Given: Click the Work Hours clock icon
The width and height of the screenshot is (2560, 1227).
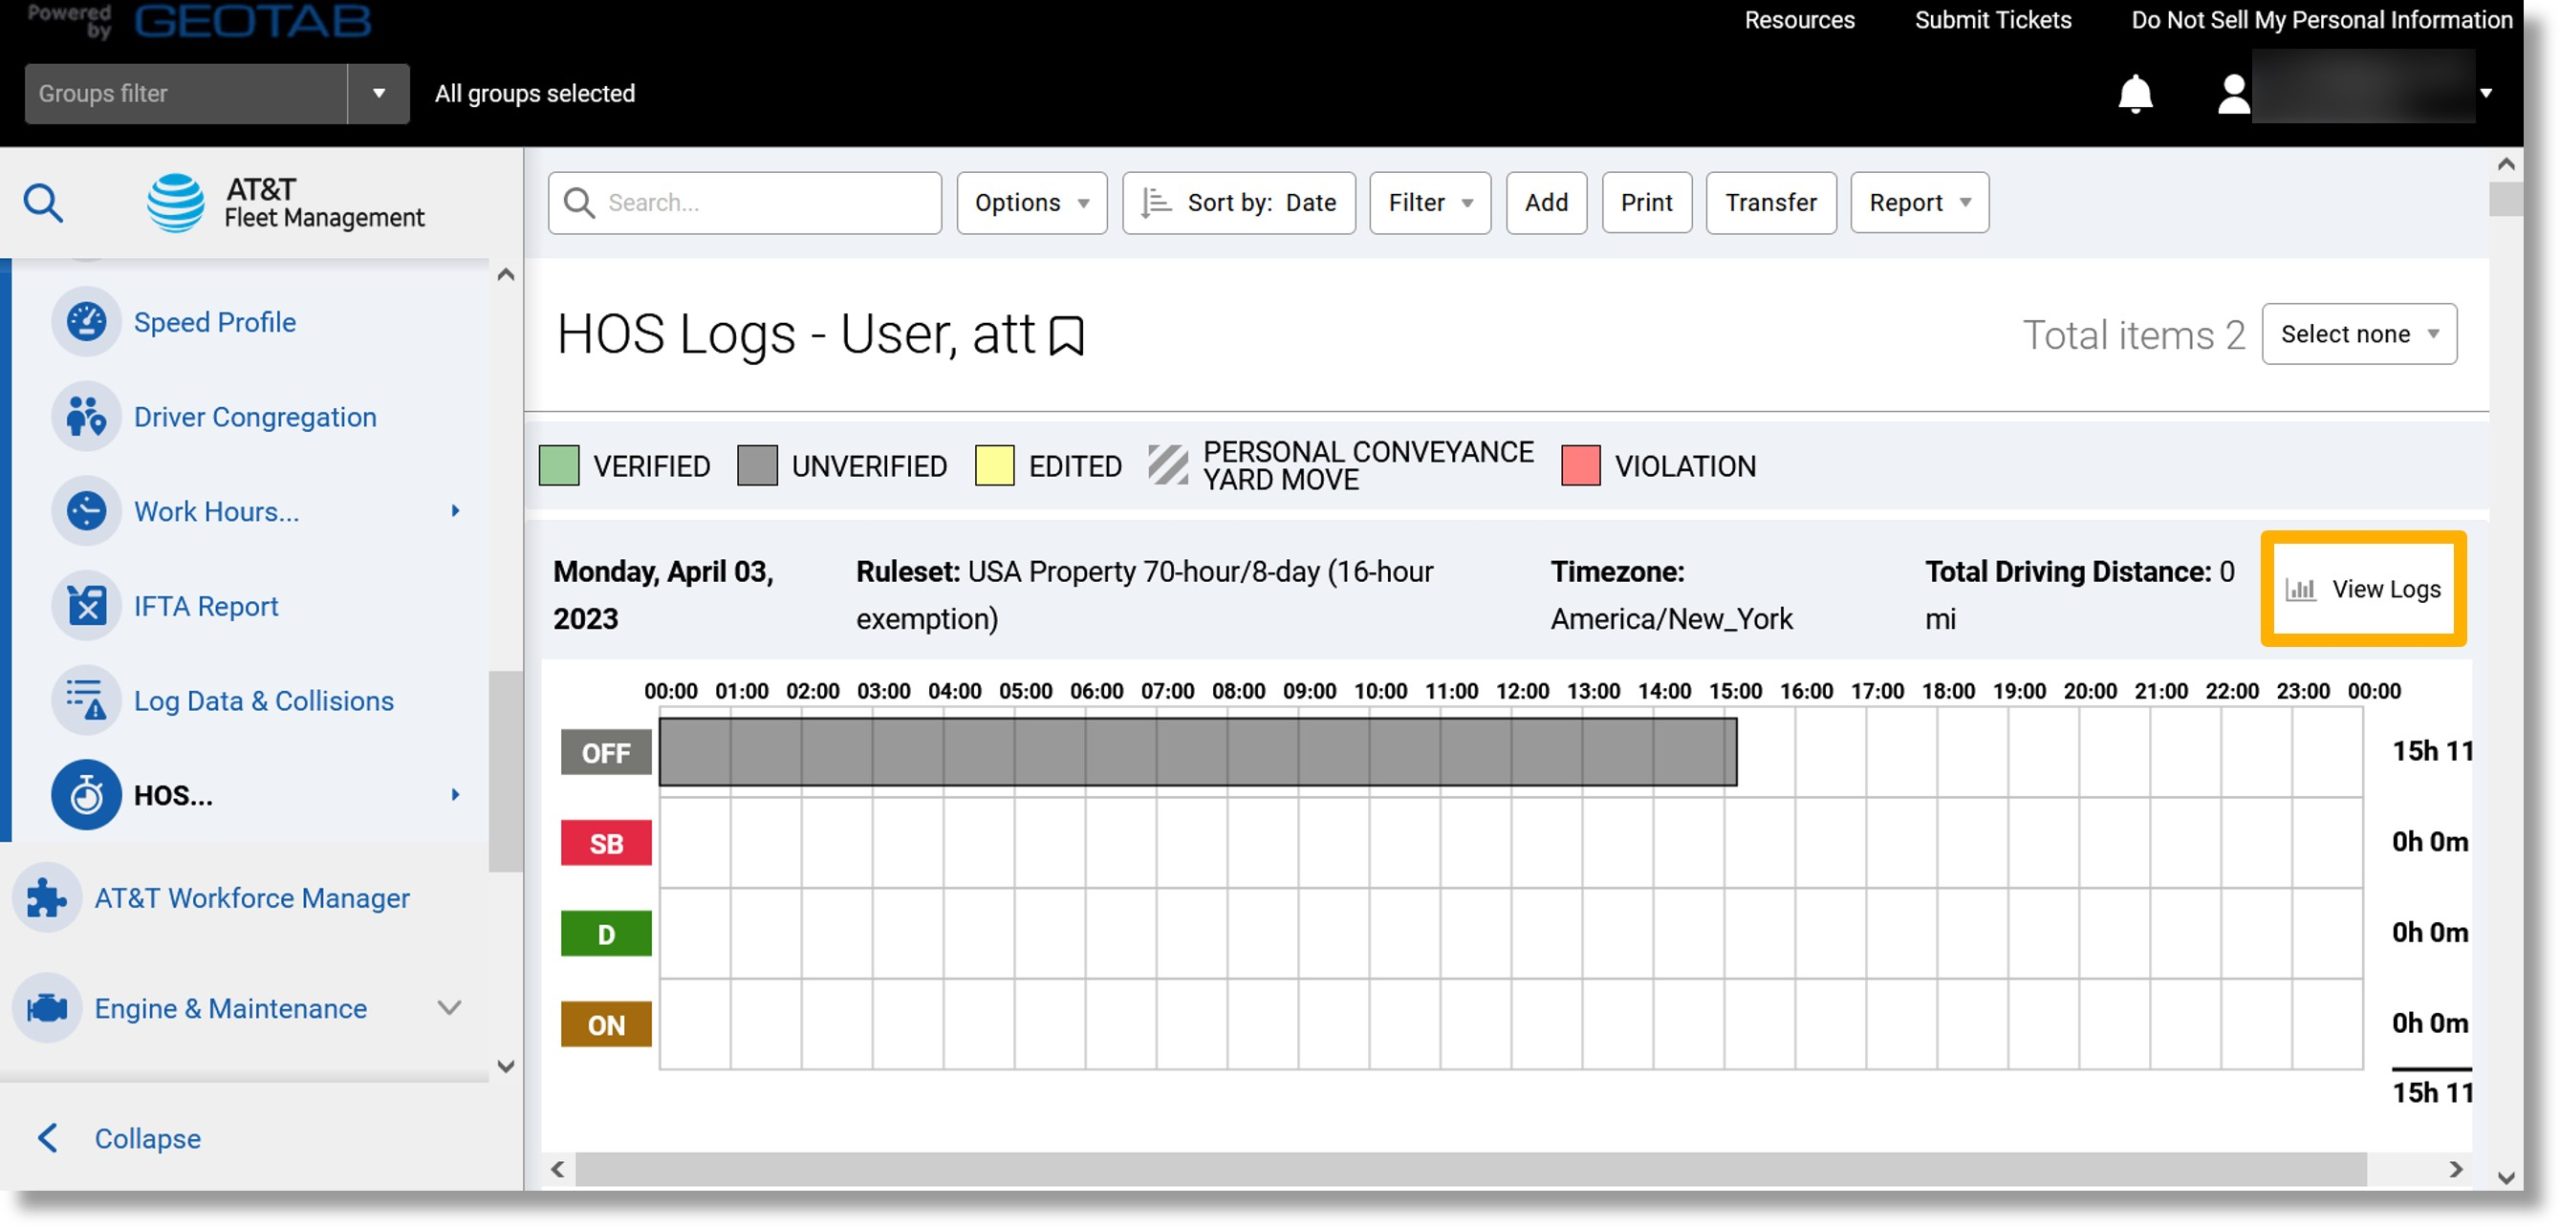Looking at the screenshot, I should coord(86,511).
